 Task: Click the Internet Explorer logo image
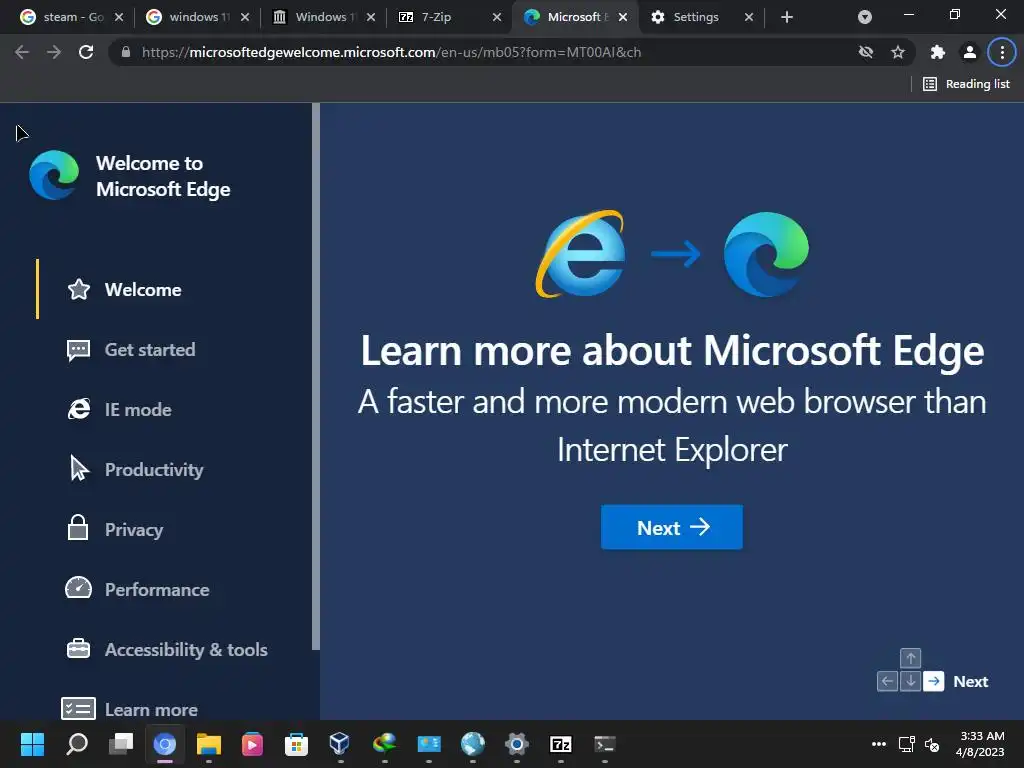tap(581, 253)
